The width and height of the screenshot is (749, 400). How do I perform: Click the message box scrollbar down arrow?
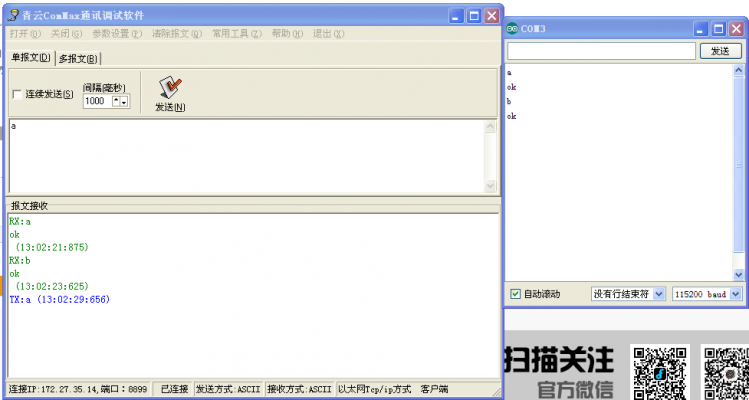(x=490, y=186)
